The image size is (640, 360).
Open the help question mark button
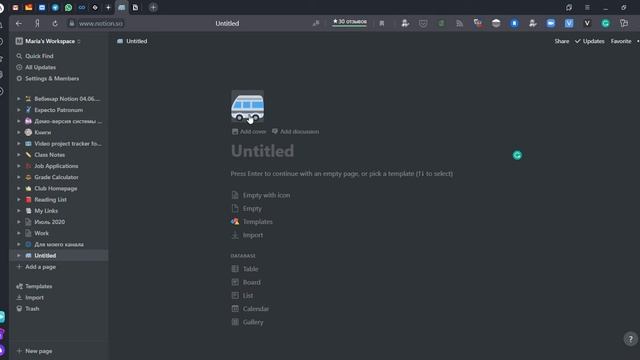(x=630, y=338)
